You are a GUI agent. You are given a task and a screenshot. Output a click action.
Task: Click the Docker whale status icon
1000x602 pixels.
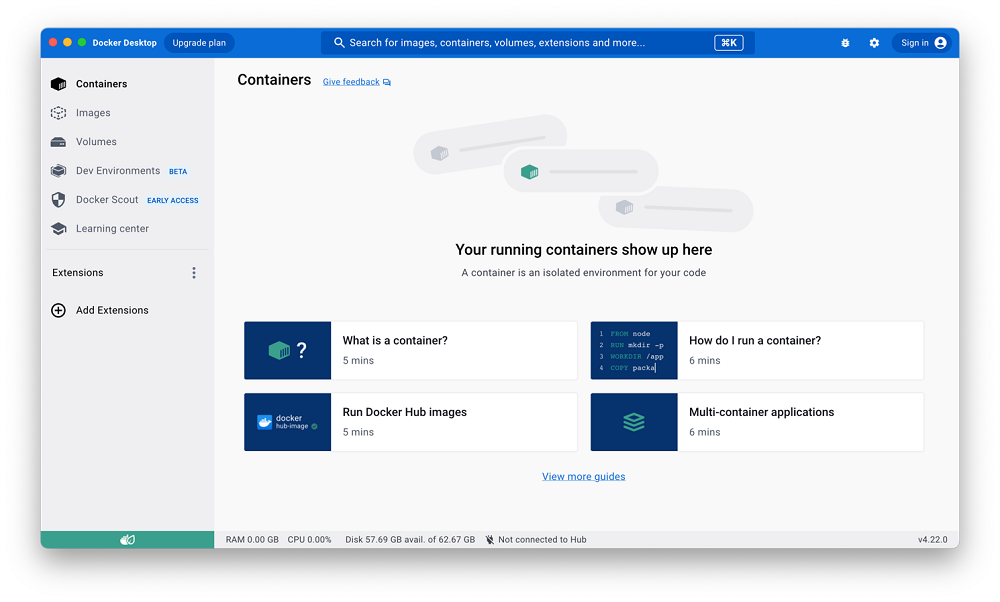(127, 540)
